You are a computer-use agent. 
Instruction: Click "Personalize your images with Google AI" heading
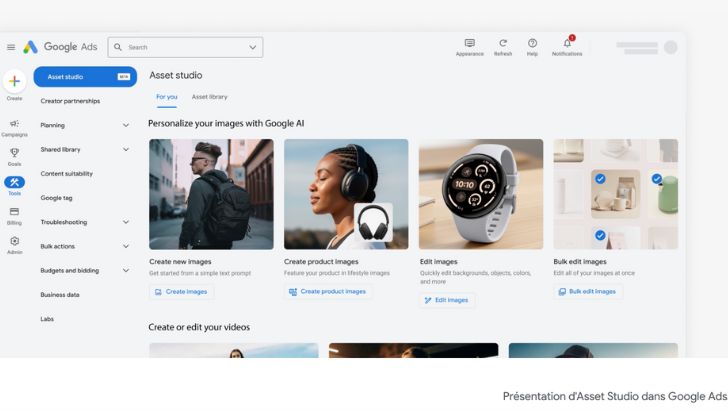click(x=226, y=124)
